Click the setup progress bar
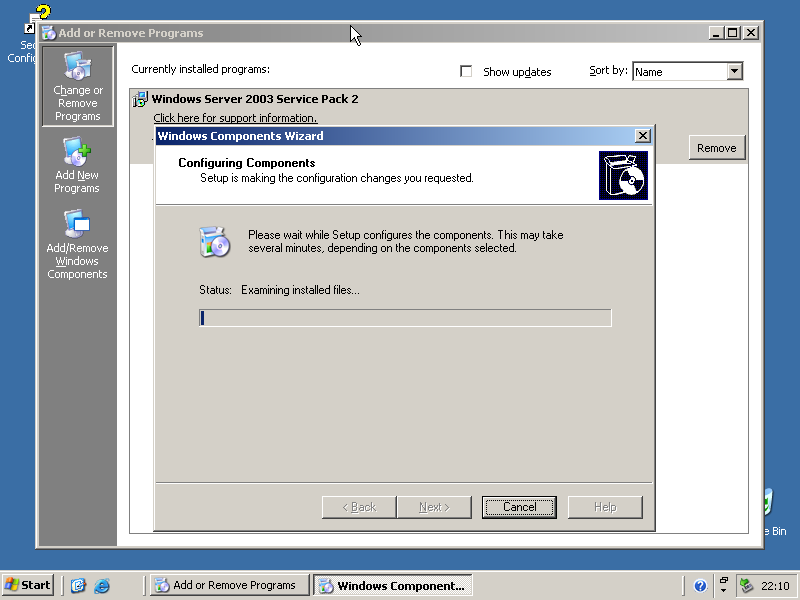The height and width of the screenshot is (600, 800). coord(405,318)
